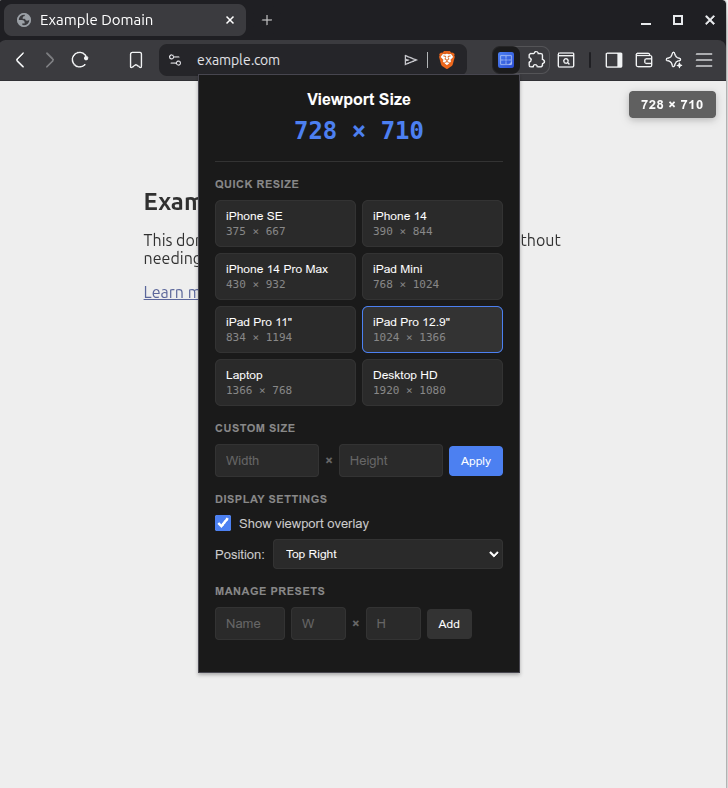Click the preset W input field
728x788 pixels.
pyautogui.click(x=319, y=623)
